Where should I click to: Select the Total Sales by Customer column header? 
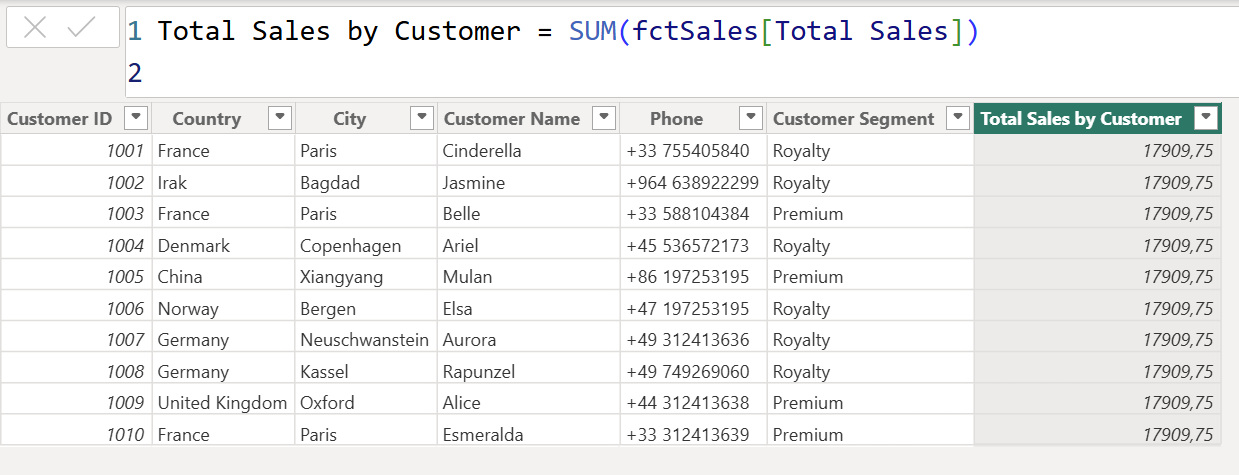coord(1080,119)
